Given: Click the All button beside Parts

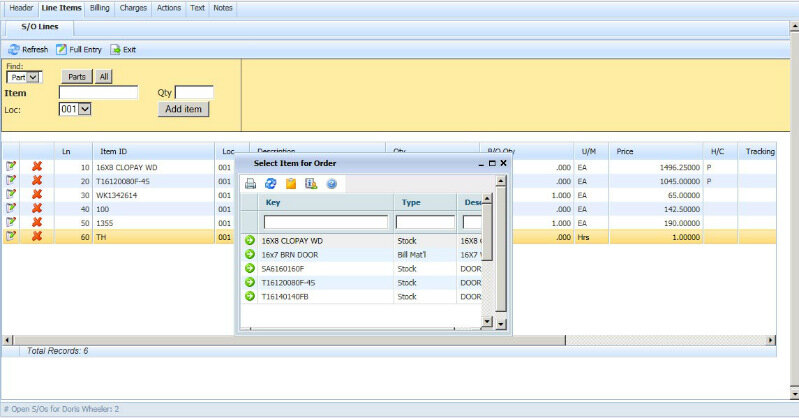Looking at the screenshot, I should pyautogui.click(x=104, y=76).
